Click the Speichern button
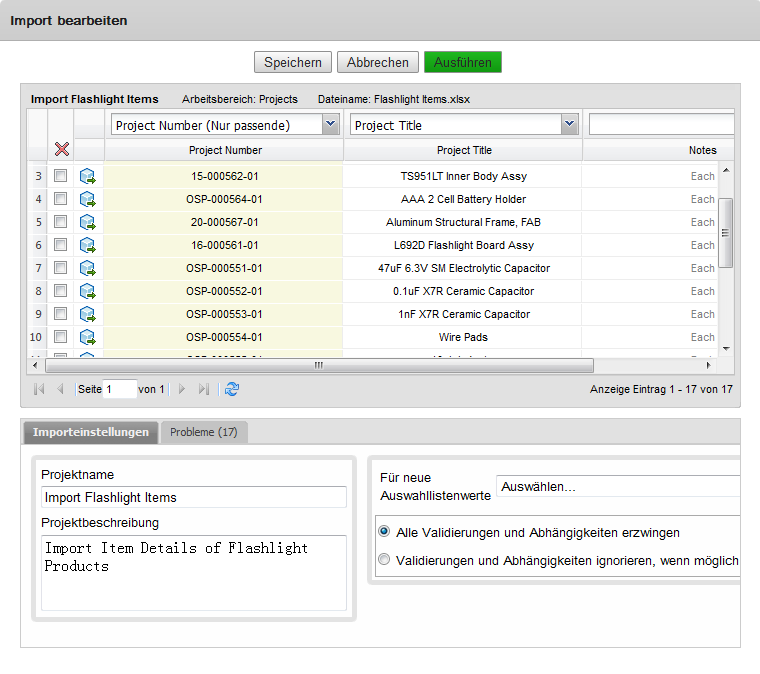This screenshot has height=674, width=760. click(x=293, y=62)
